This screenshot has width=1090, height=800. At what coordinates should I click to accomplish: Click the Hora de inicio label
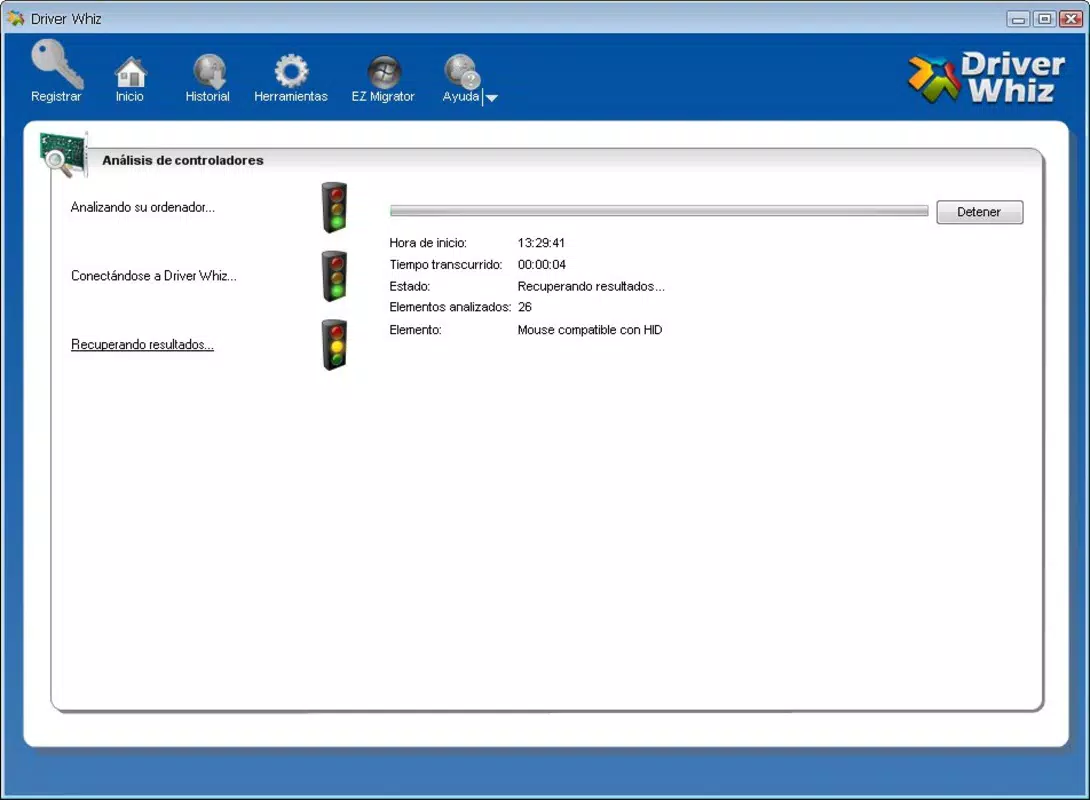tap(428, 243)
